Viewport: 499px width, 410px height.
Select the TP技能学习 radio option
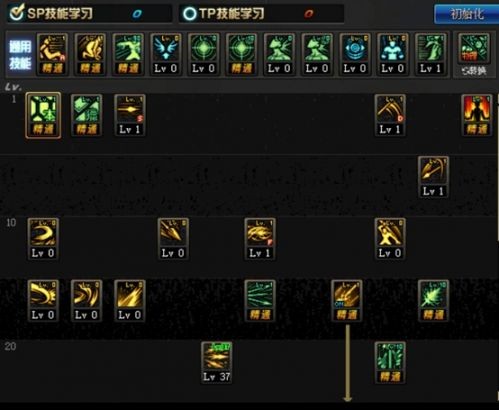(190, 14)
